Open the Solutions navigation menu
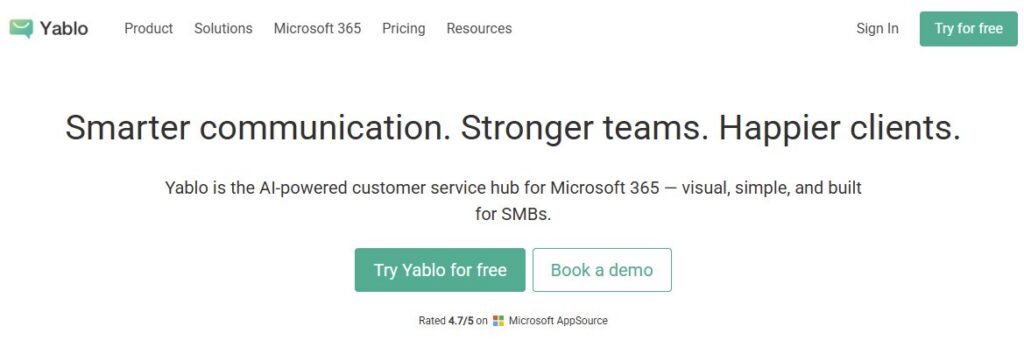1024x362 pixels. tap(223, 29)
